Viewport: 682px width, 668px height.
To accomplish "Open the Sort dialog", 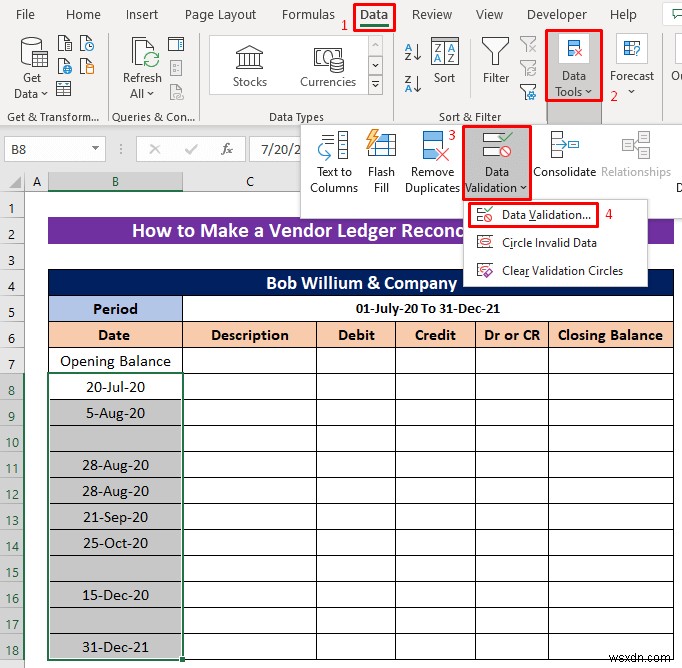I will (444, 61).
